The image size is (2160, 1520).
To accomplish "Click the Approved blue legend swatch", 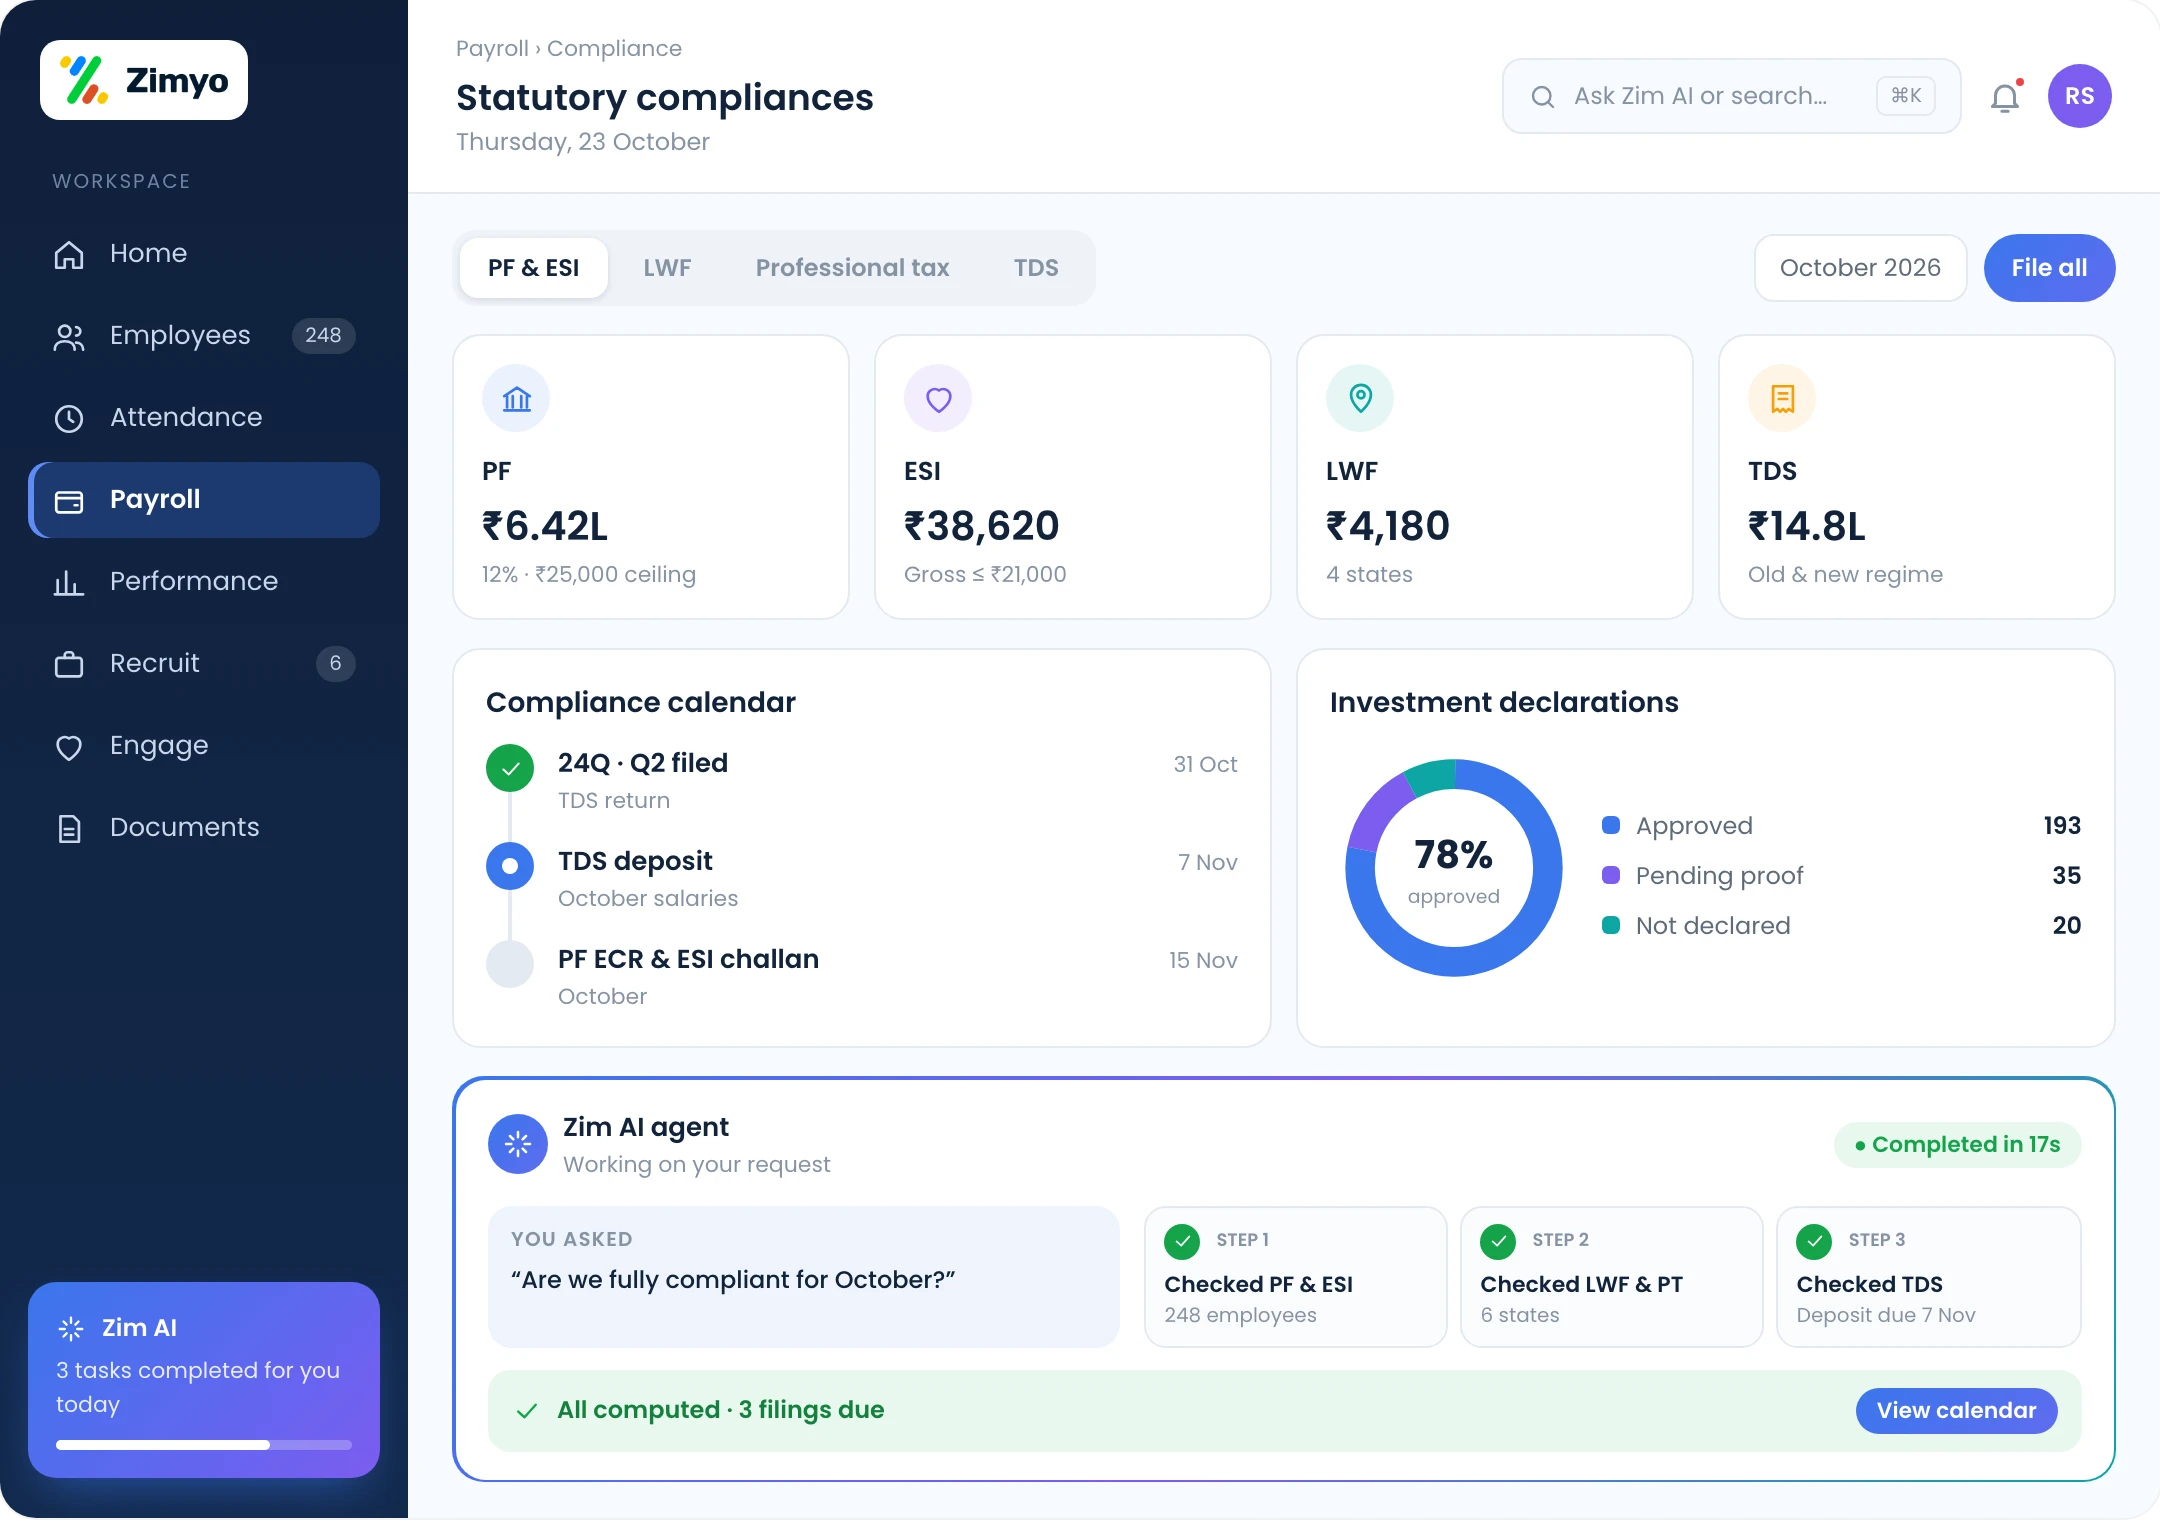I will point(1611,825).
